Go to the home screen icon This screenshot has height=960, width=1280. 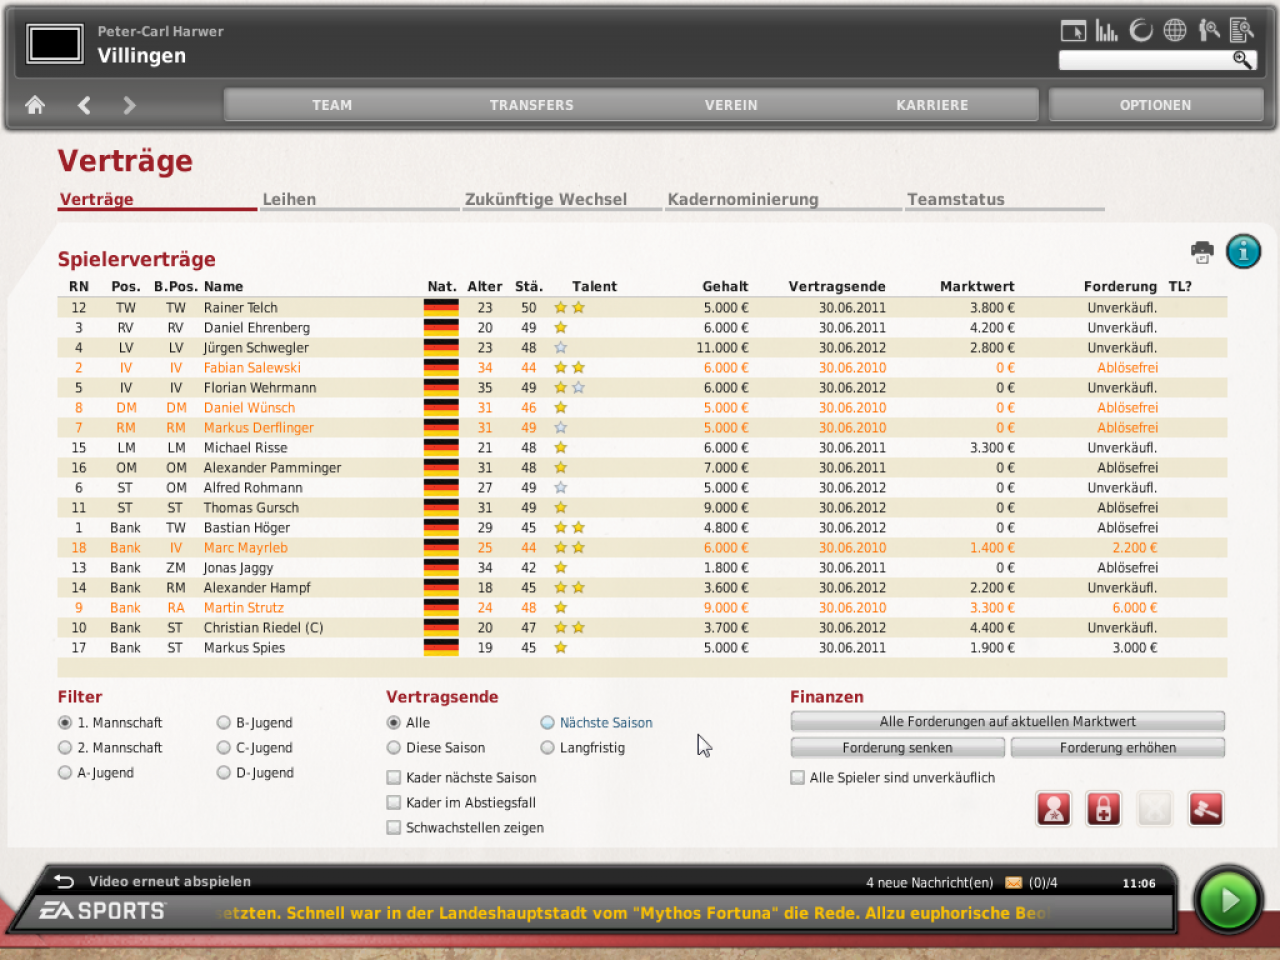pyautogui.click(x=35, y=105)
